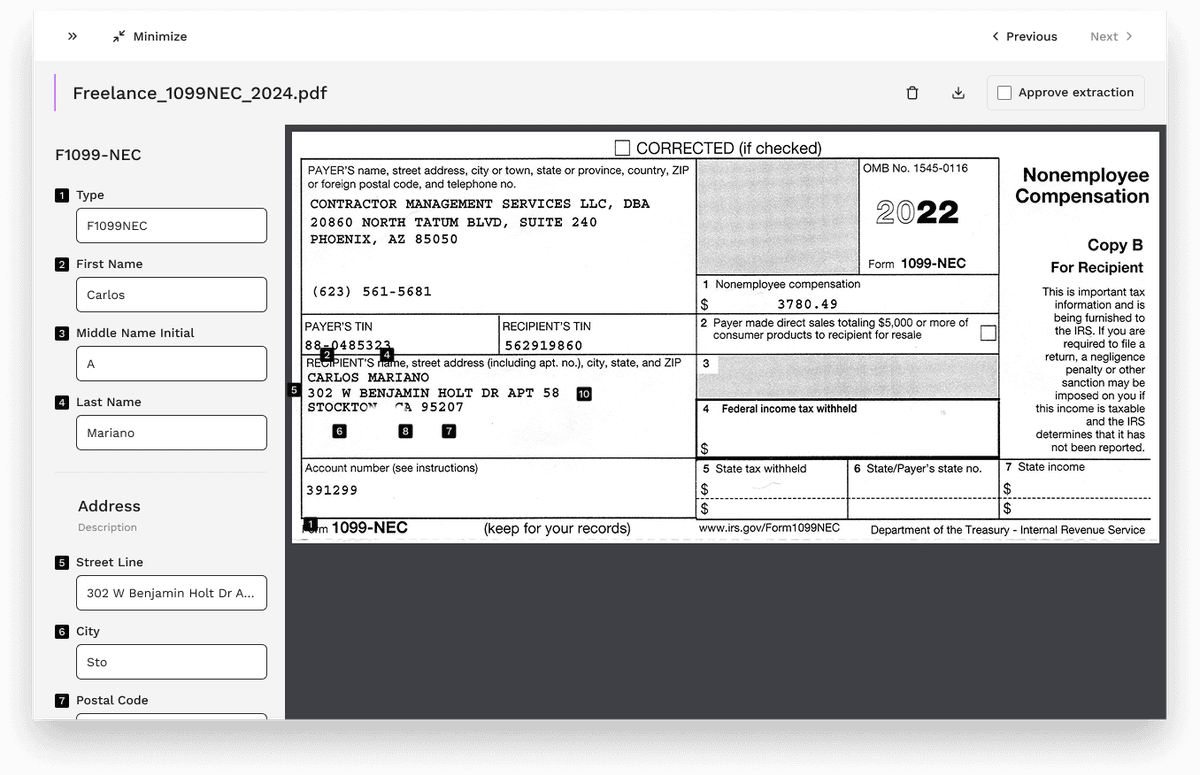Click the Postal Code badge numbered 7 in sidebar
The height and width of the screenshot is (775, 1200).
(x=62, y=701)
